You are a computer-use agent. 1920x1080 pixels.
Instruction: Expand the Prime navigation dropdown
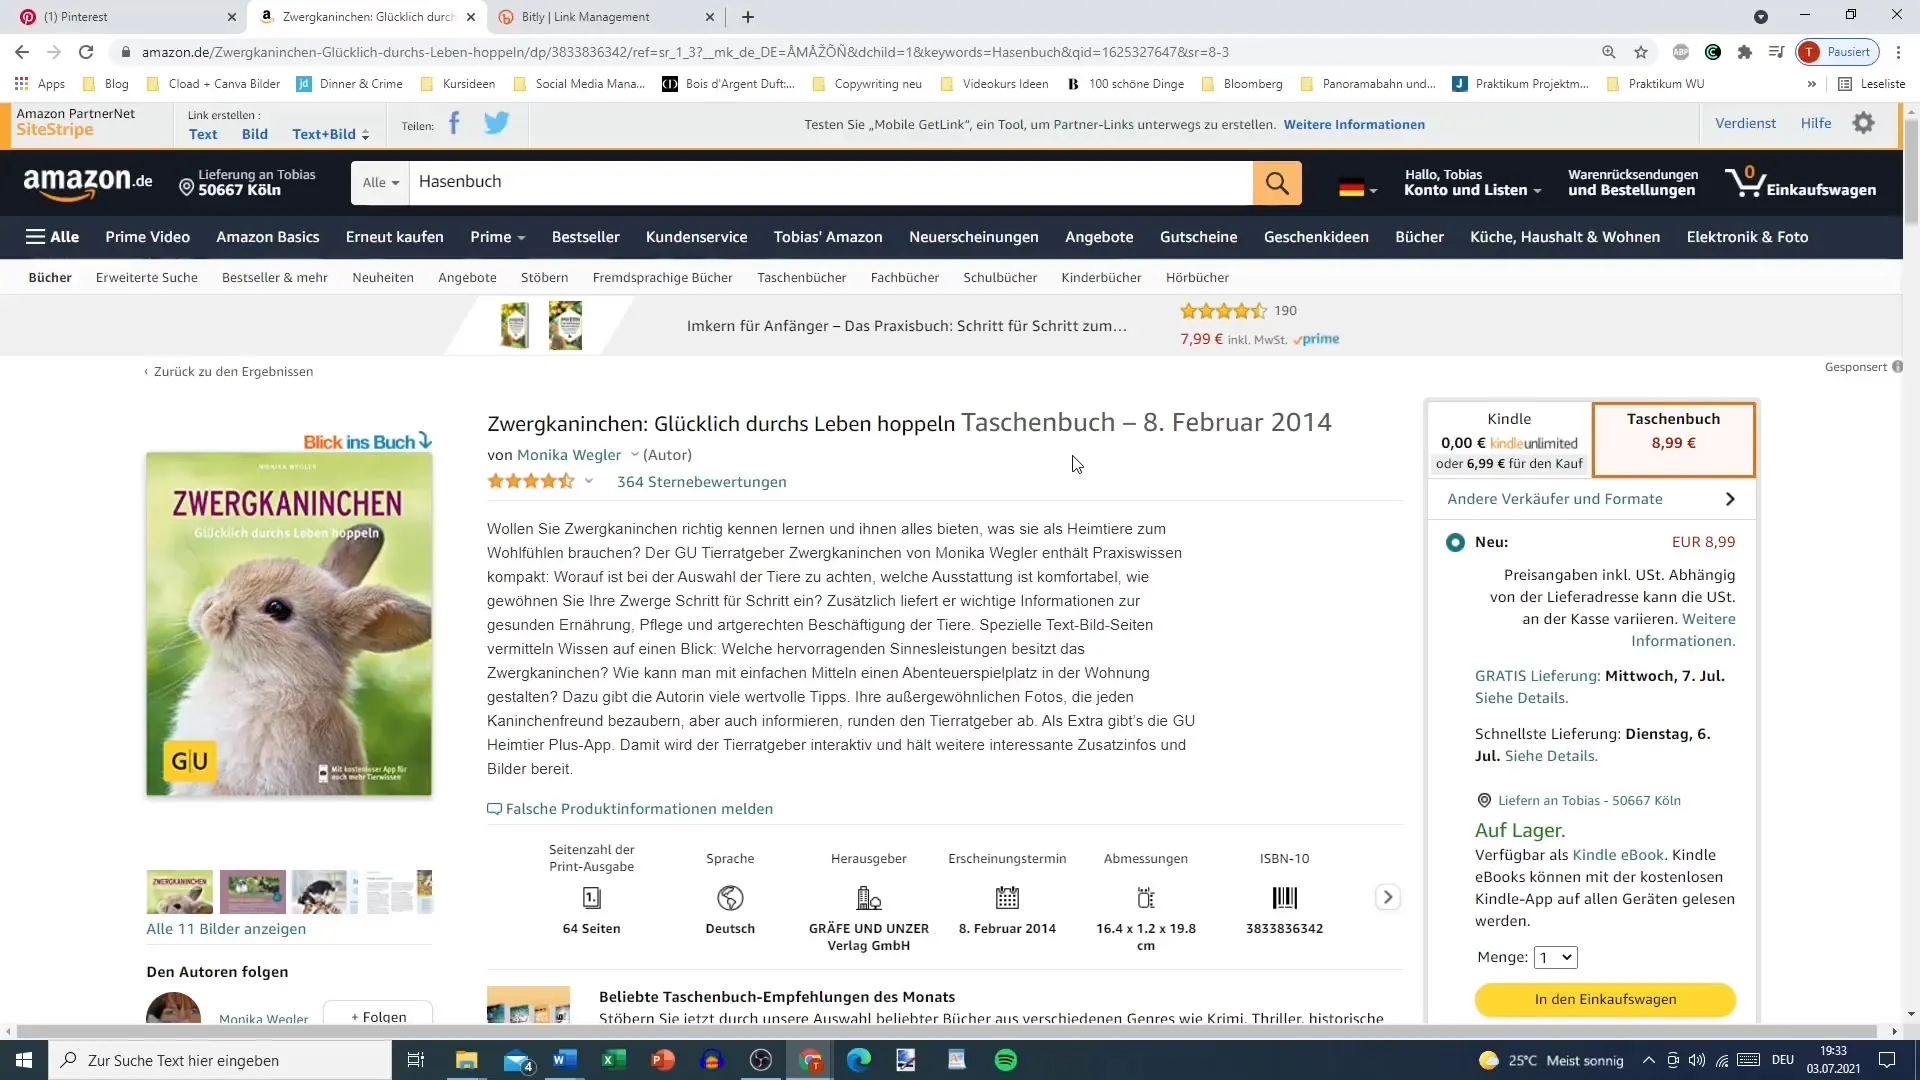pyautogui.click(x=497, y=237)
